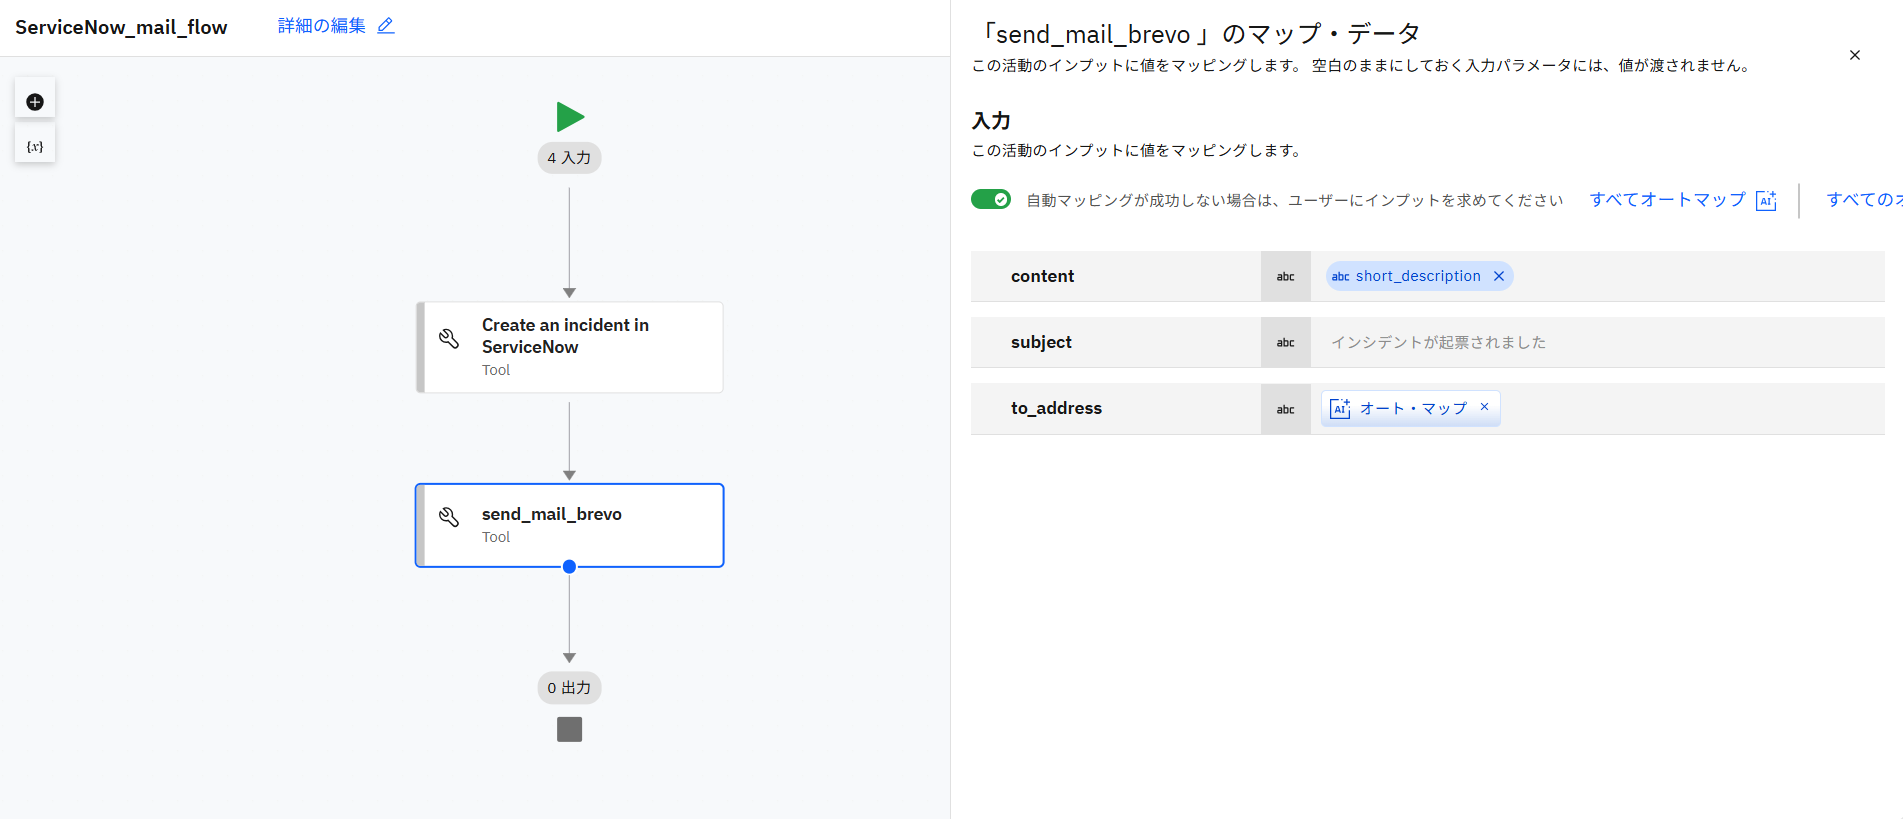The image size is (1903, 819).
Task: Click the pencil edit icon beside 詳細の編集
Action: [386, 26]
